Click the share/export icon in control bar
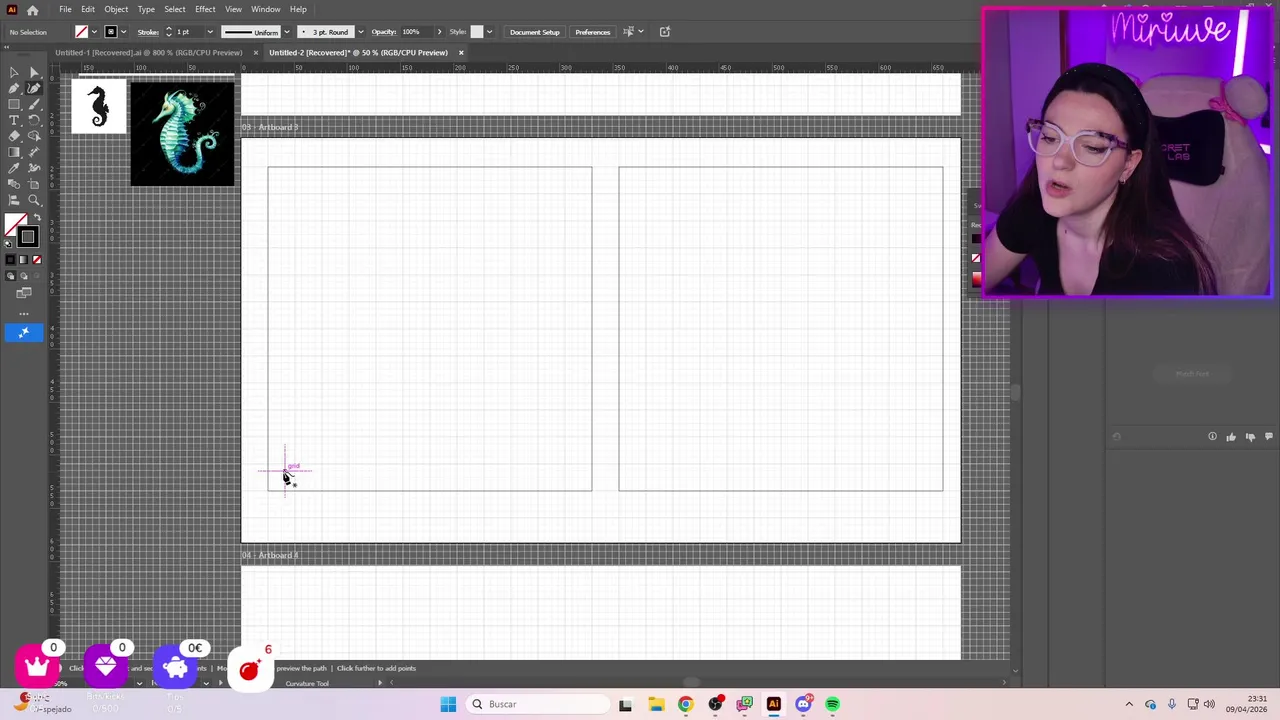 point(664,32)
